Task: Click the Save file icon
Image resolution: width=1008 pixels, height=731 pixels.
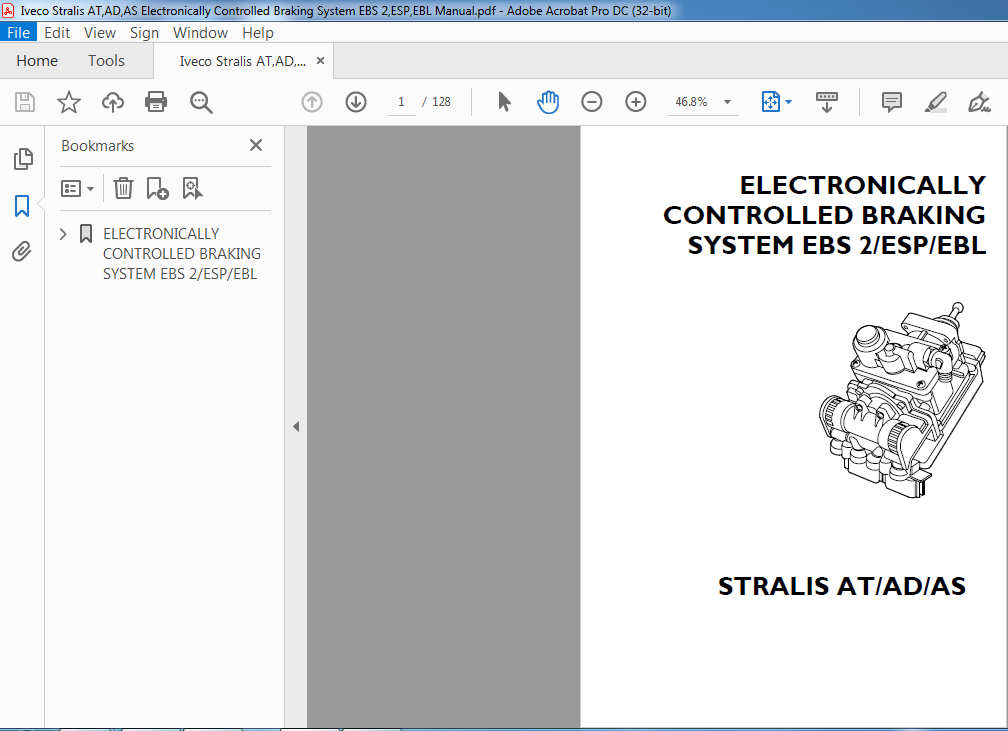Action: pos(25,102)
